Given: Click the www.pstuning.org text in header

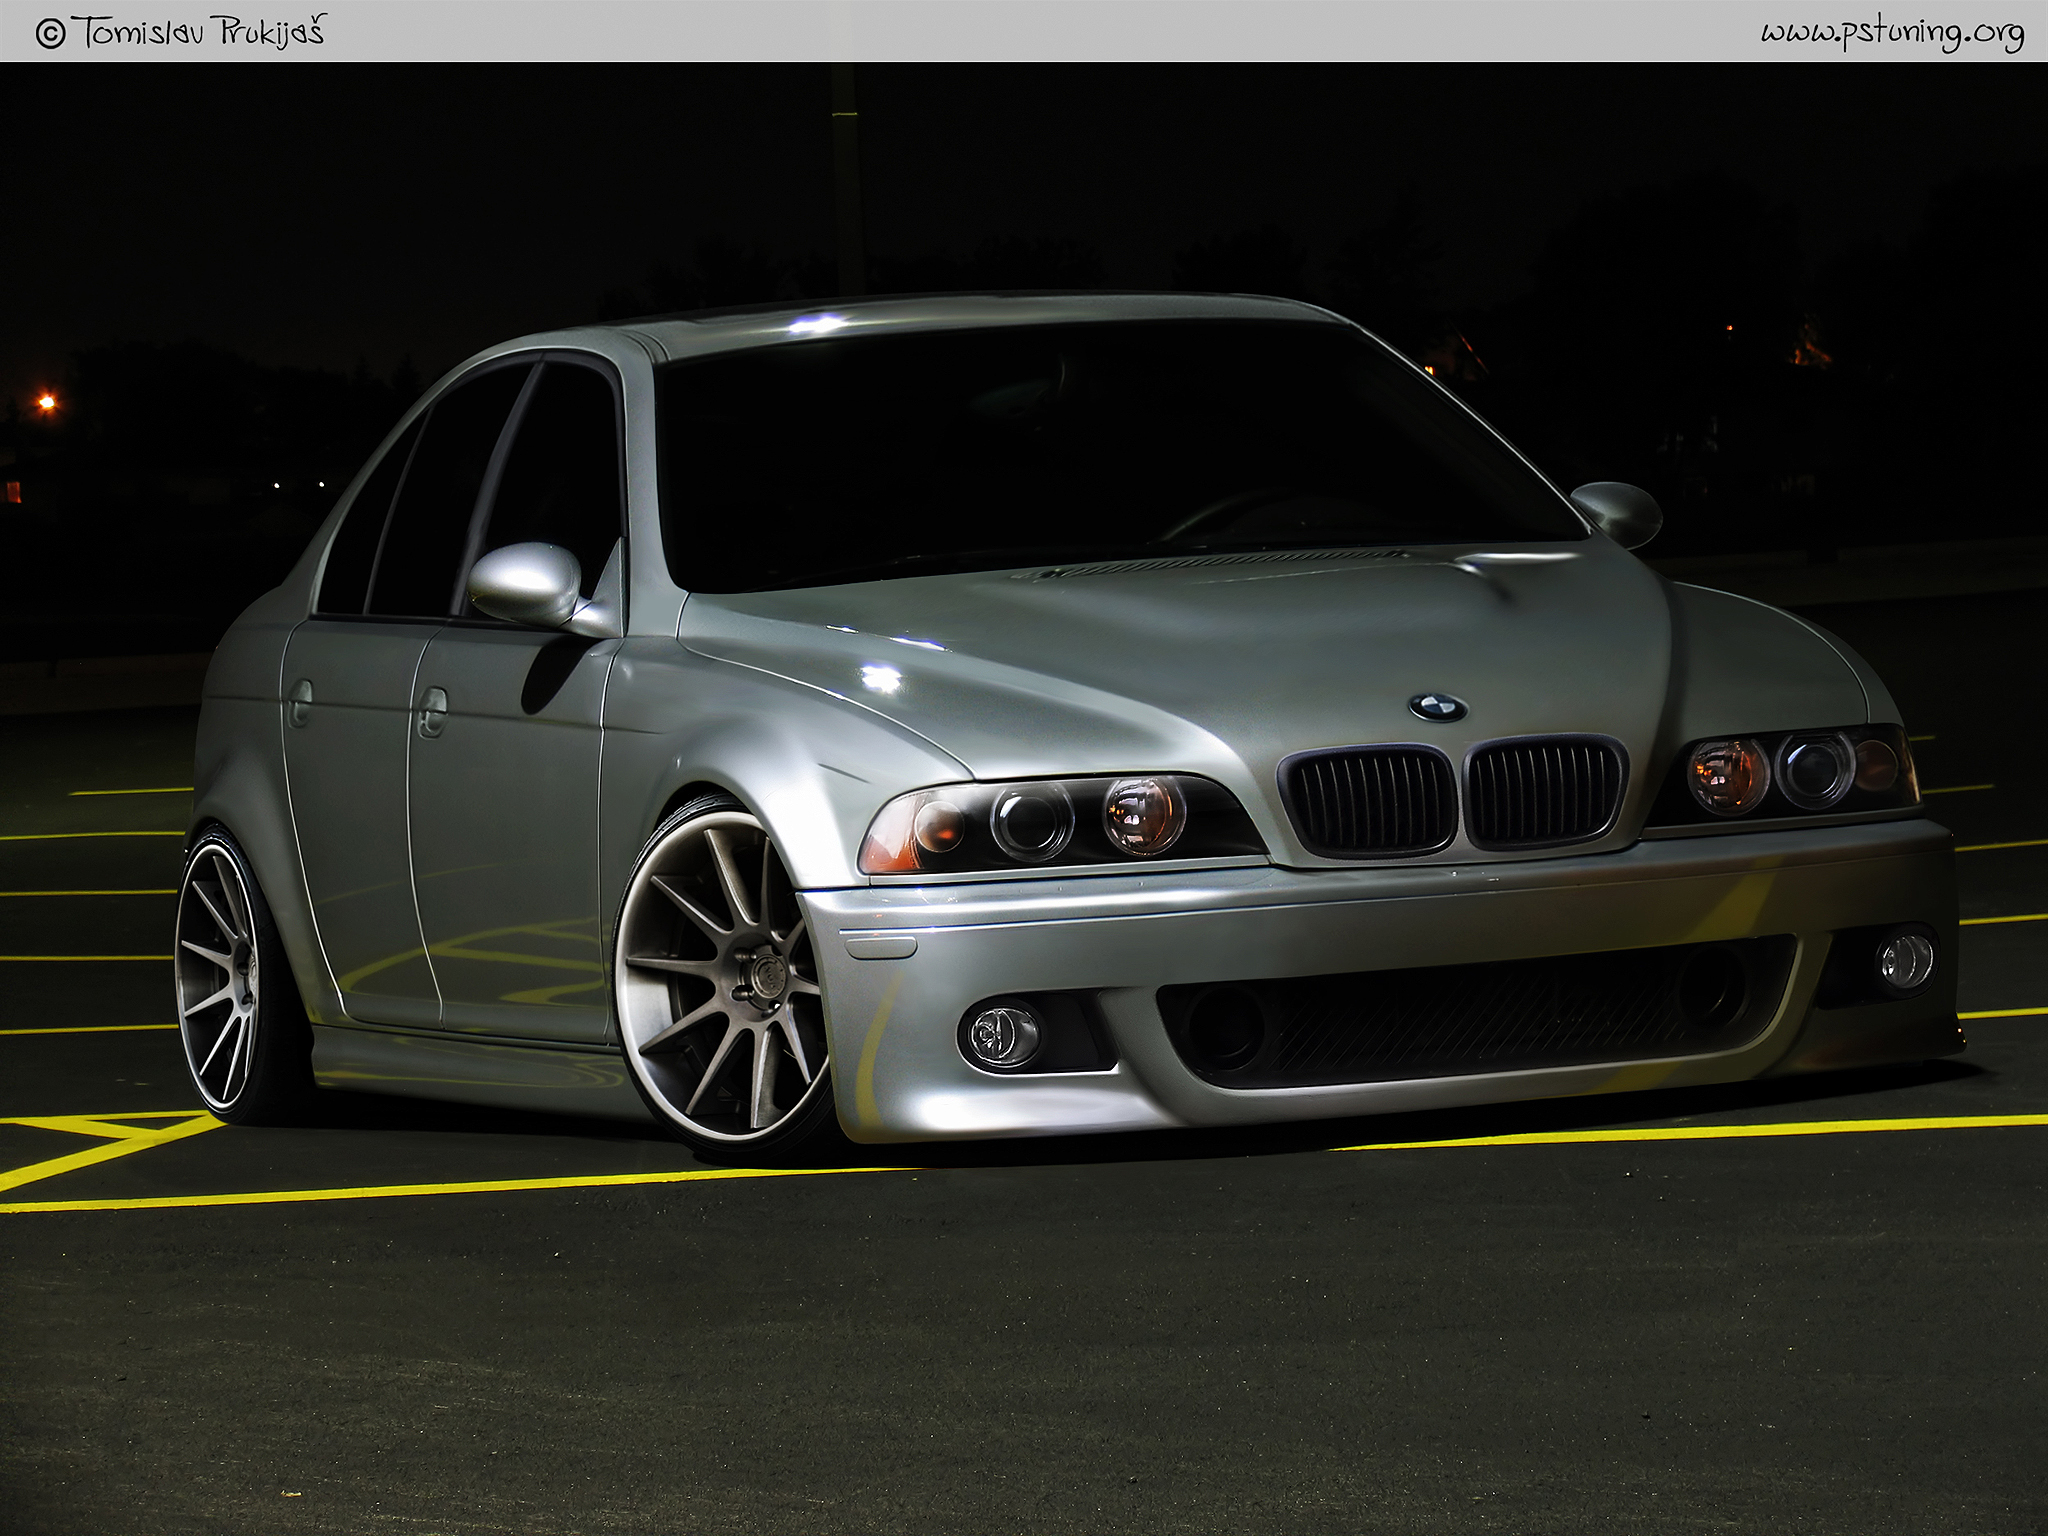Looking at the screenshot, I should (1892, 33).
